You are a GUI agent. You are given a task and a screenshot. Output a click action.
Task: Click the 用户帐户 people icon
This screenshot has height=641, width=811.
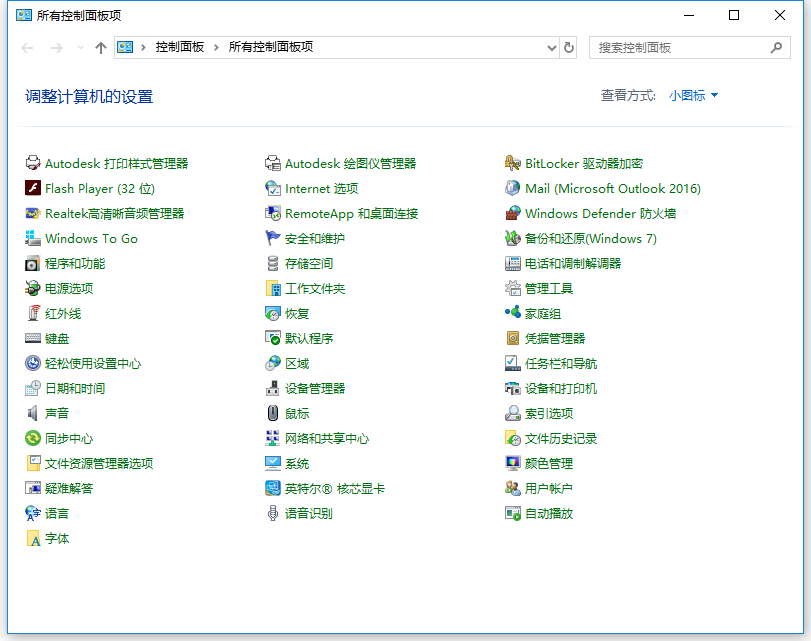[x=513, y=488]
